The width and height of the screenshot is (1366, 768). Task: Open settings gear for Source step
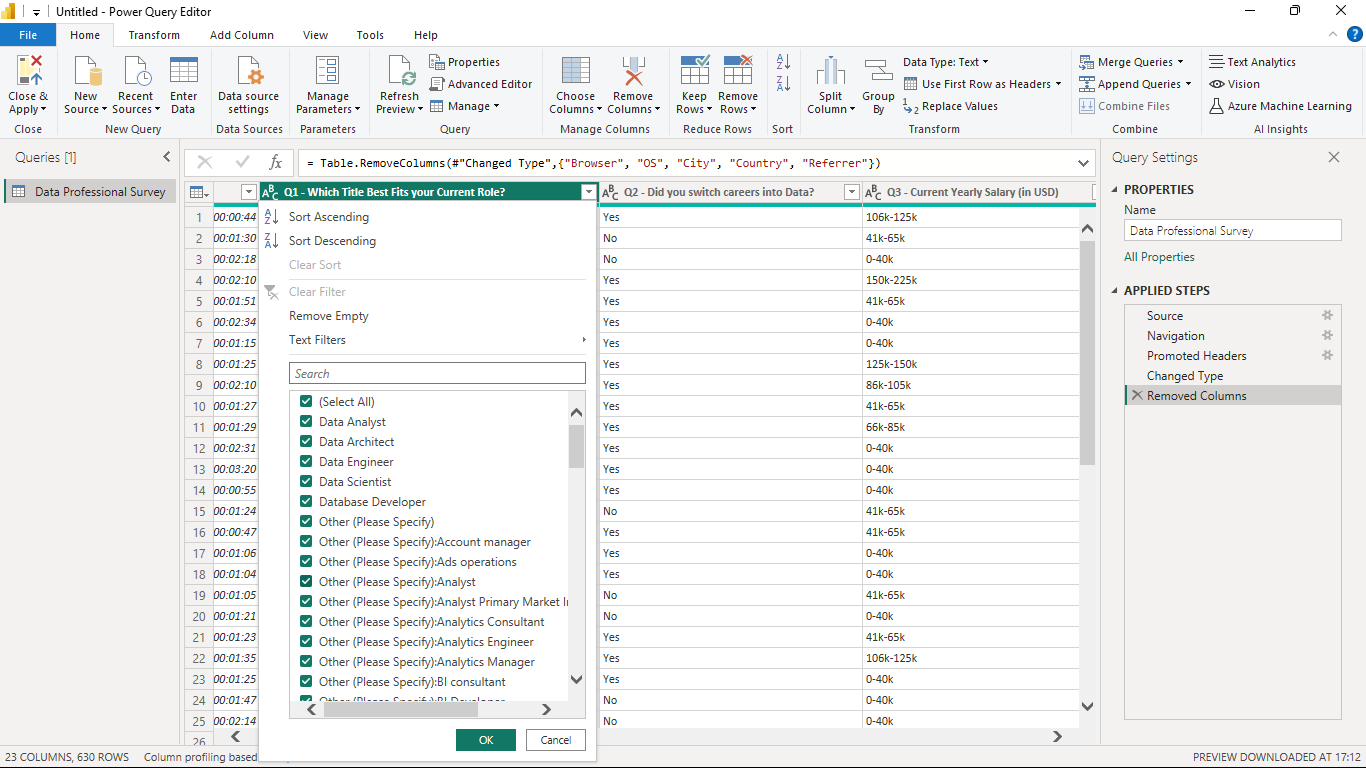click(1328, 316)
